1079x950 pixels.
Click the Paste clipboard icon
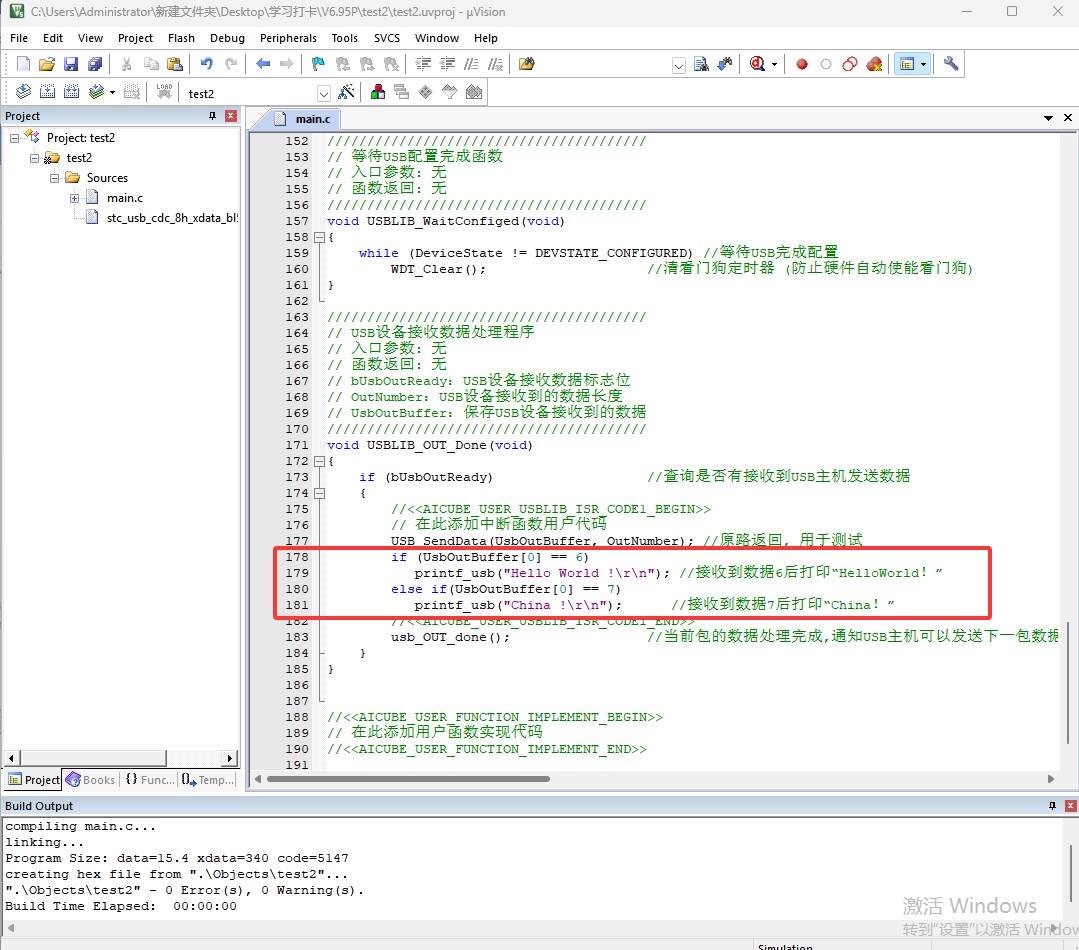(175, 64)
